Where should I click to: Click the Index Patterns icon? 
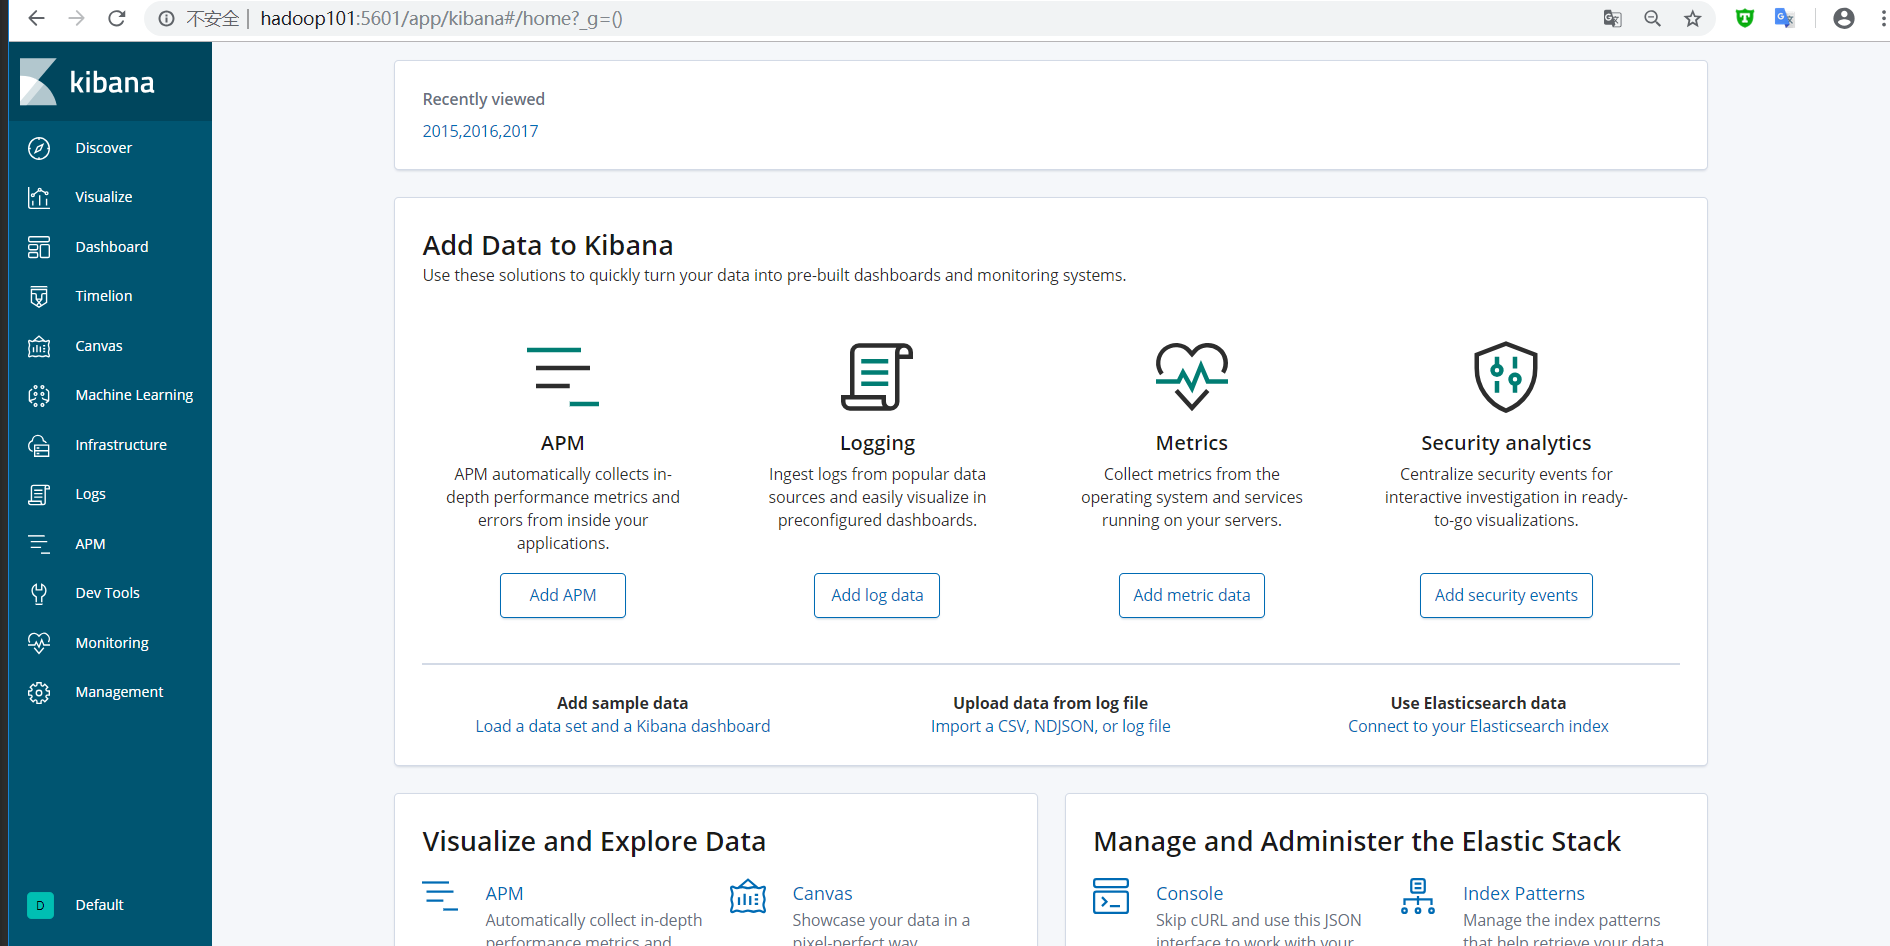[x=1418, y=896]
